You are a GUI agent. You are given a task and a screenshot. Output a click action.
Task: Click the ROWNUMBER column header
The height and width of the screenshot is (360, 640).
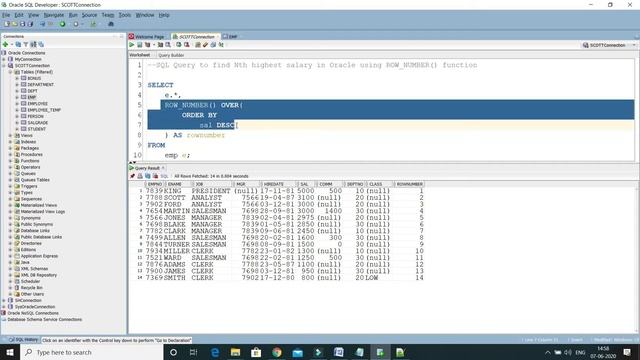pos(409,184)
